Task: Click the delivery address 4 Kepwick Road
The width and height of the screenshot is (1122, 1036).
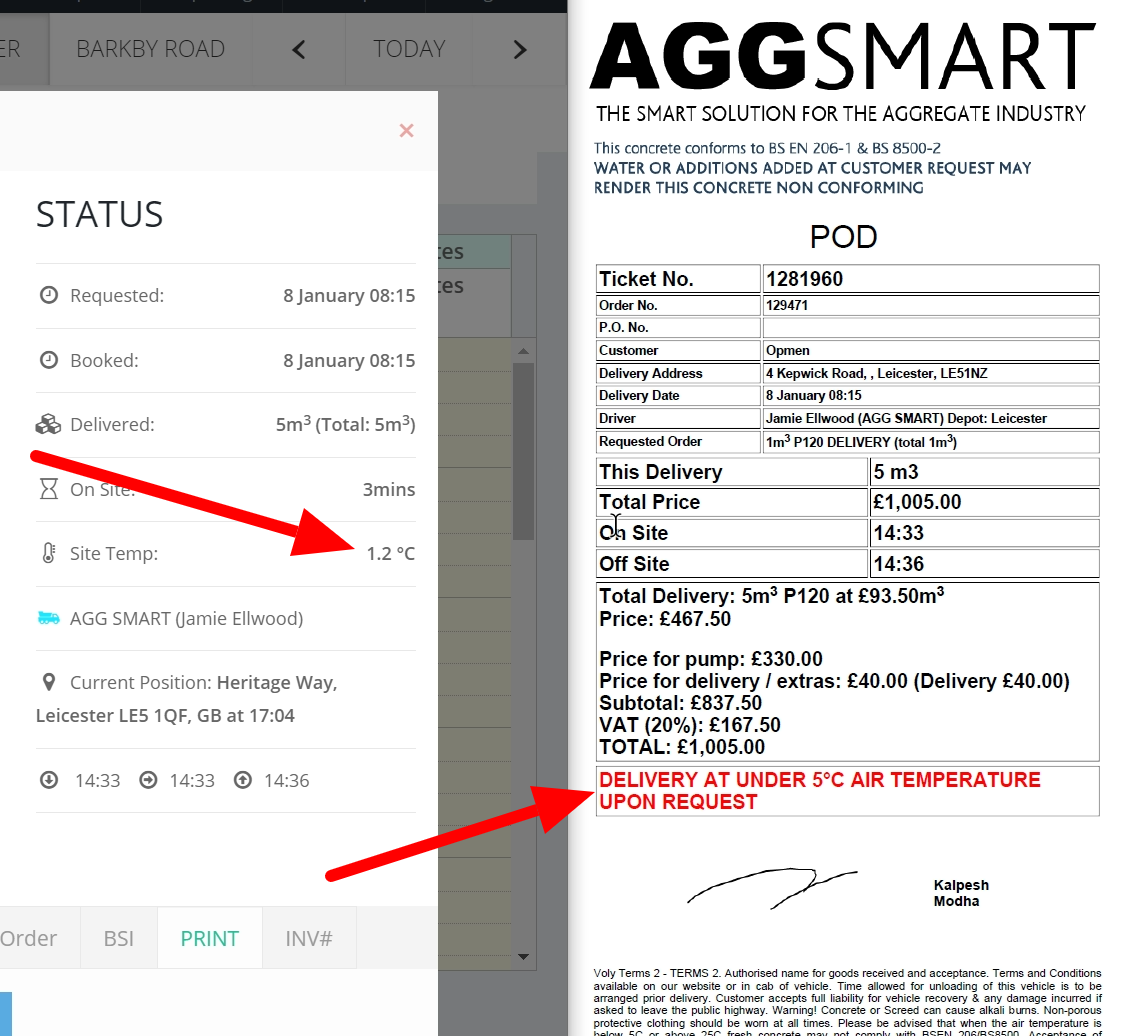Action: [x=877, y=373]
